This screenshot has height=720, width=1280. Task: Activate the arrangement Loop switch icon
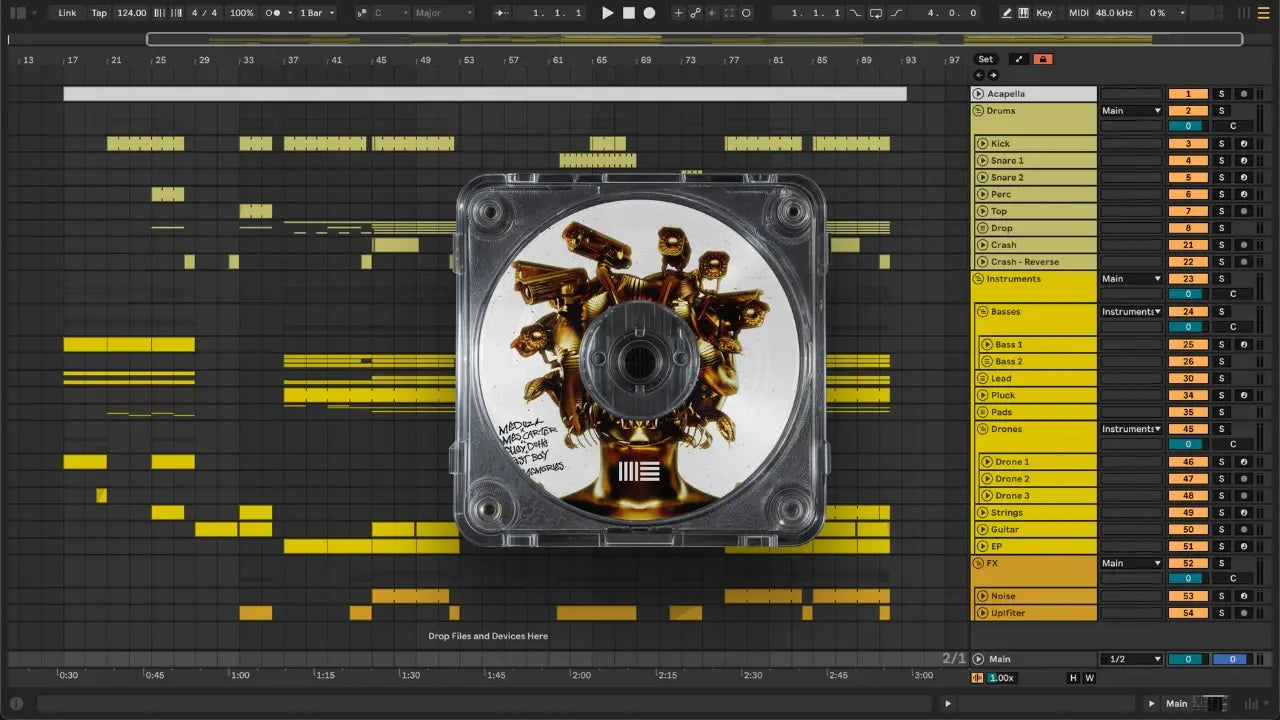(x=876, y=13)
